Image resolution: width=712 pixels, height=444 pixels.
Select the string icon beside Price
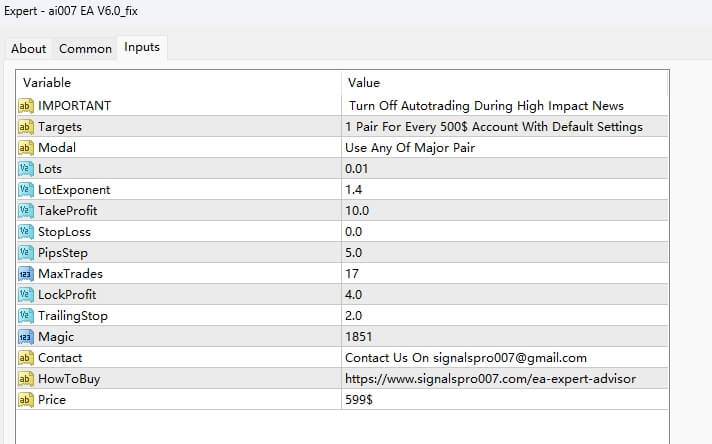26,399
